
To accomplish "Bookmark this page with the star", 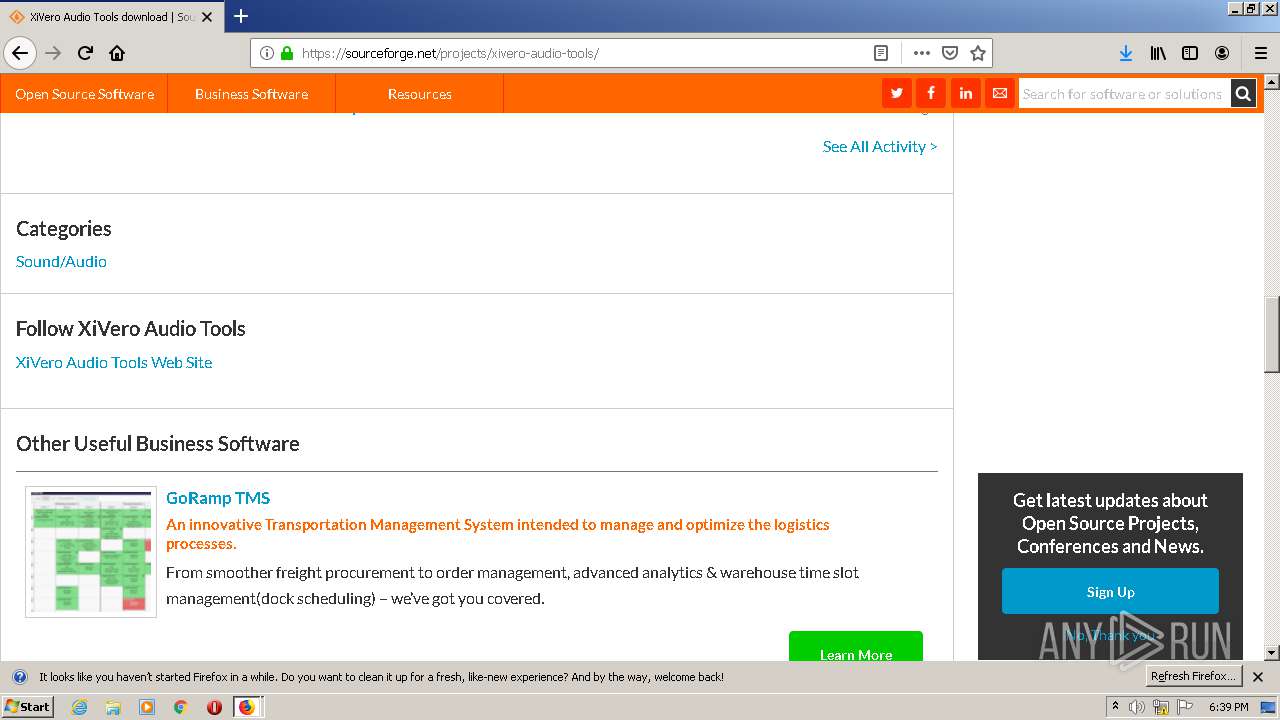I will pyautogui.click(x=978, y=53).
